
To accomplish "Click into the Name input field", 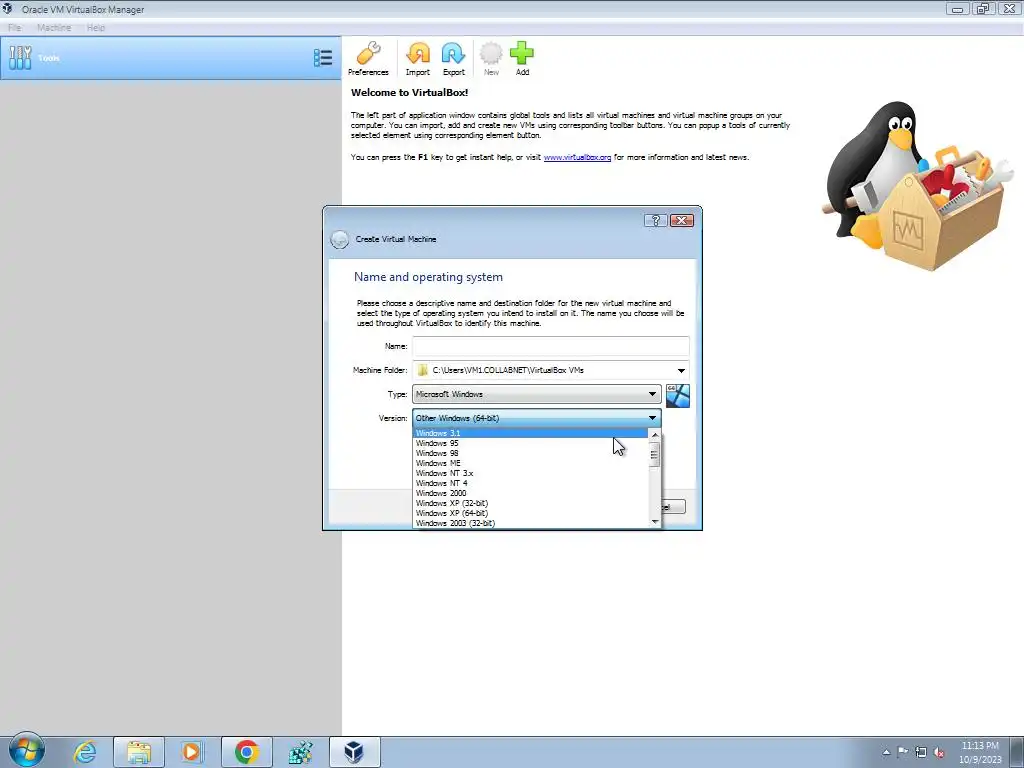I will [551, 346].
